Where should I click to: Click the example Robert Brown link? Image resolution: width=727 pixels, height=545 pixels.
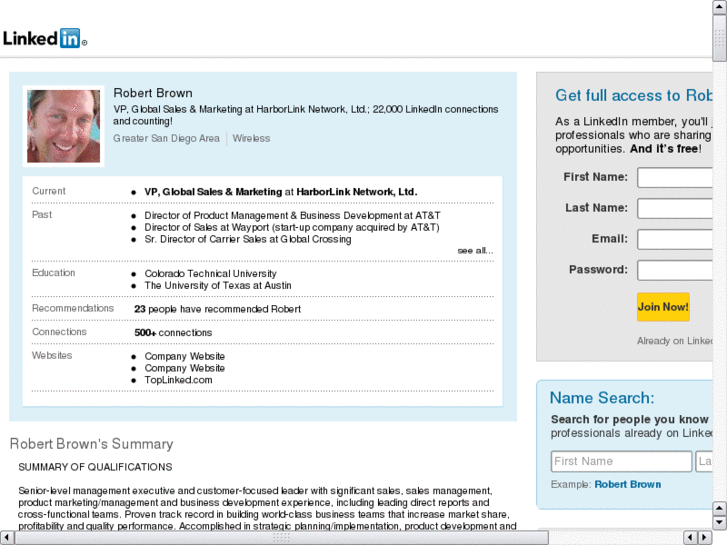[628, 484]
